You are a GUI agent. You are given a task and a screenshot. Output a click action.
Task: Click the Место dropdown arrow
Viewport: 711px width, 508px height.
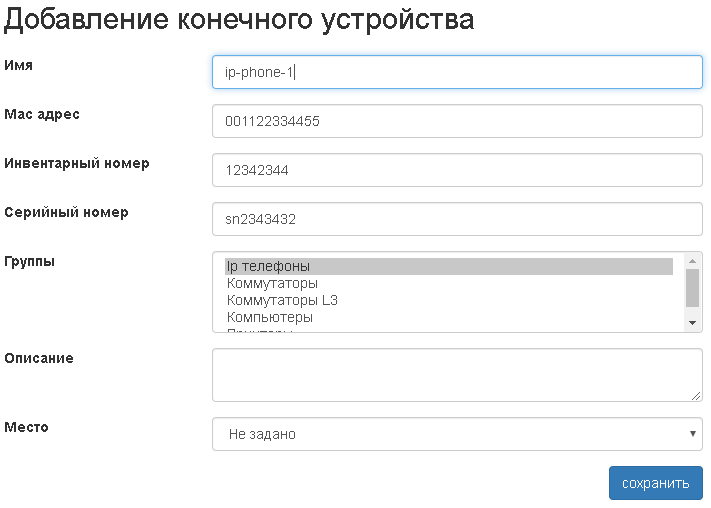[692, 434]
